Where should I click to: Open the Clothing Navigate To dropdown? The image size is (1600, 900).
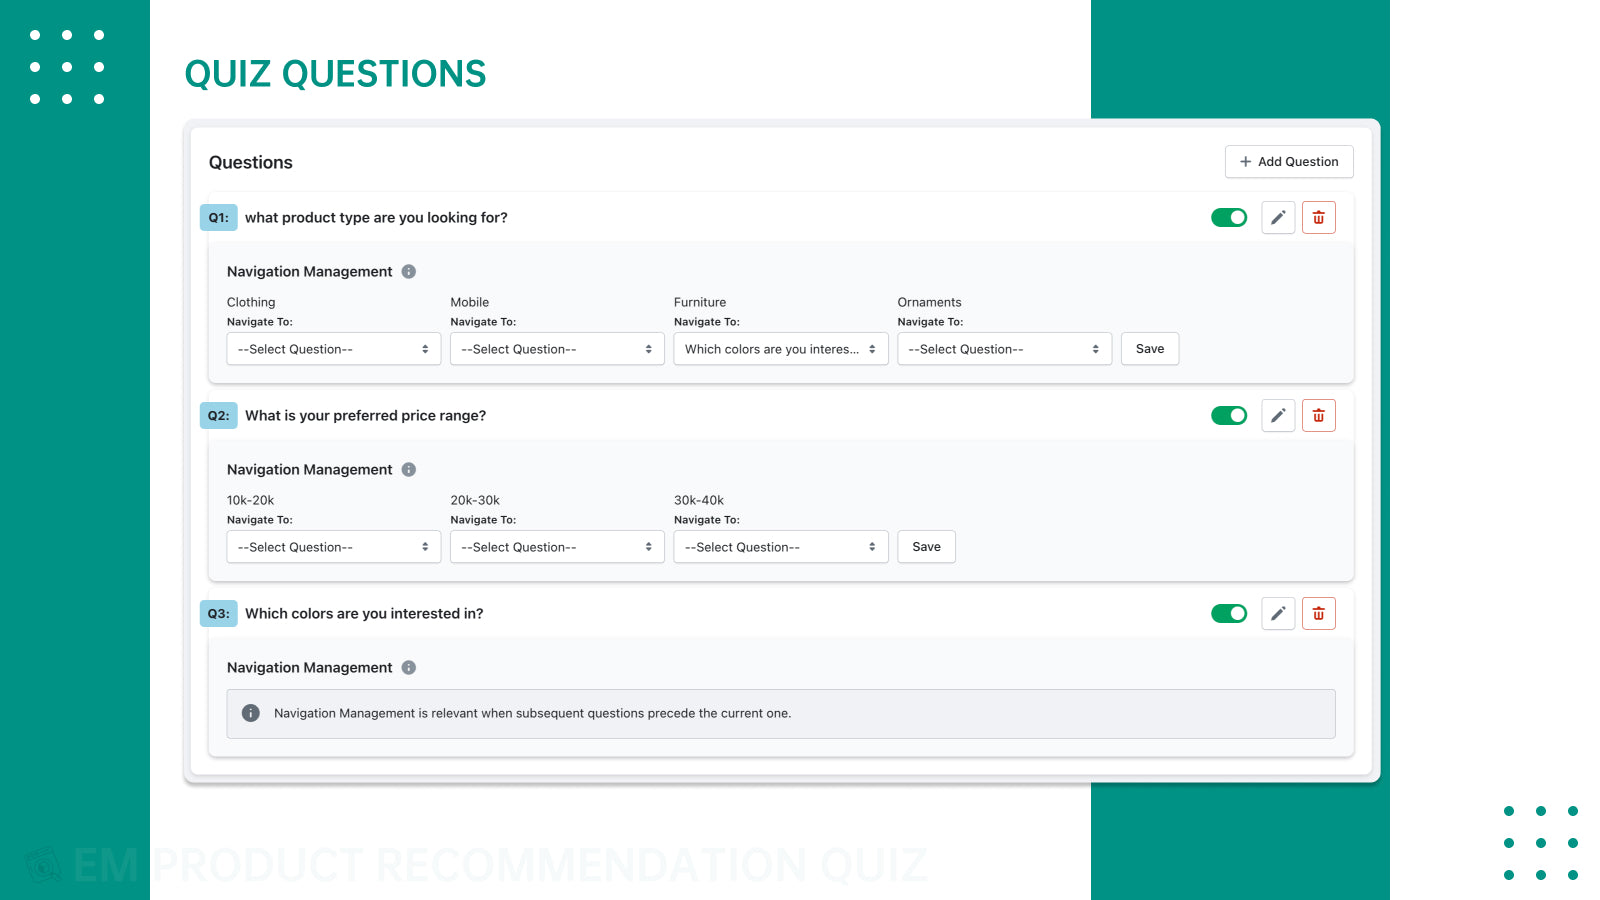pos(333,348)
